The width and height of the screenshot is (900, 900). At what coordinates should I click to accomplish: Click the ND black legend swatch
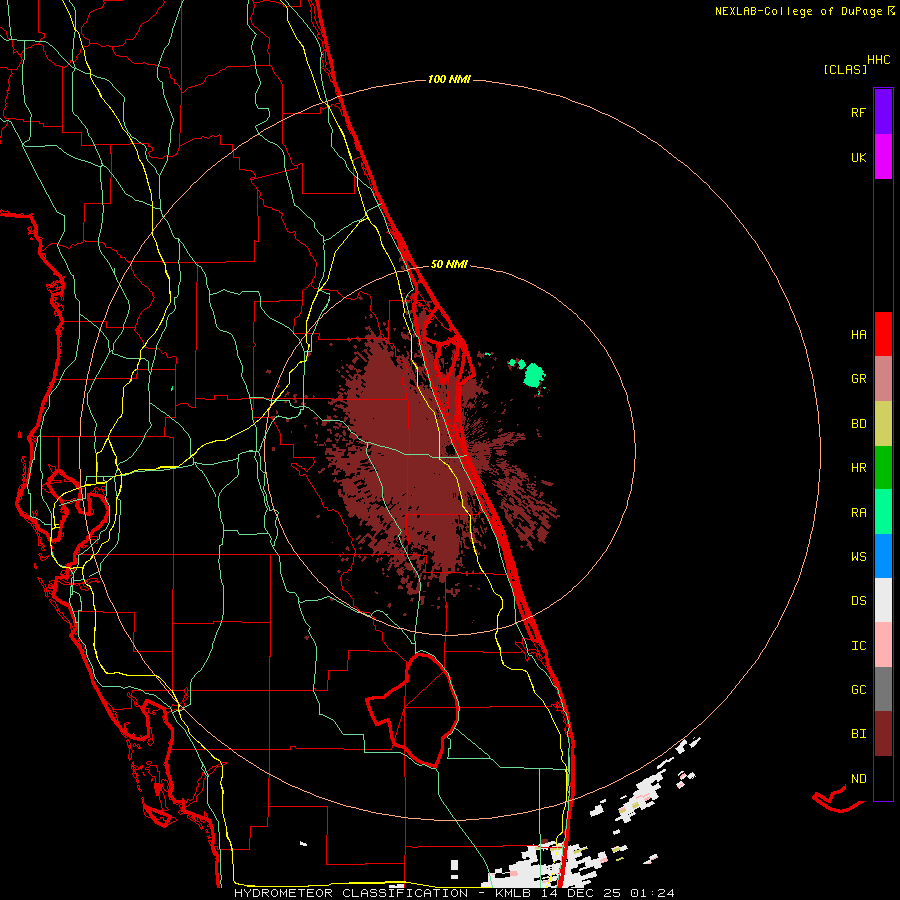(883, 778)
